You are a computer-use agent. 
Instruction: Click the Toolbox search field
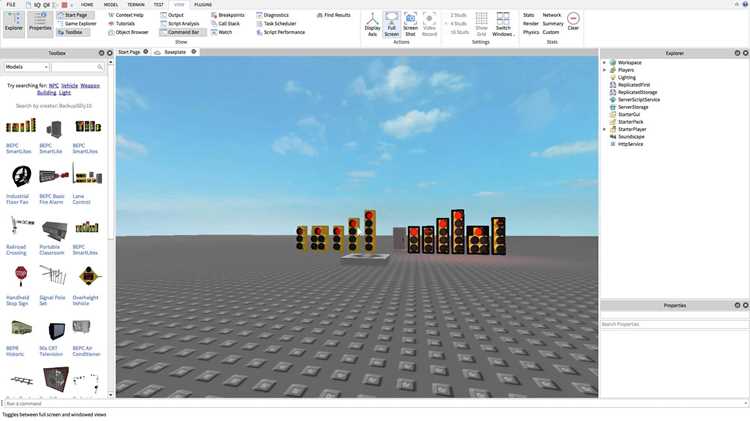tap(74, 67)
